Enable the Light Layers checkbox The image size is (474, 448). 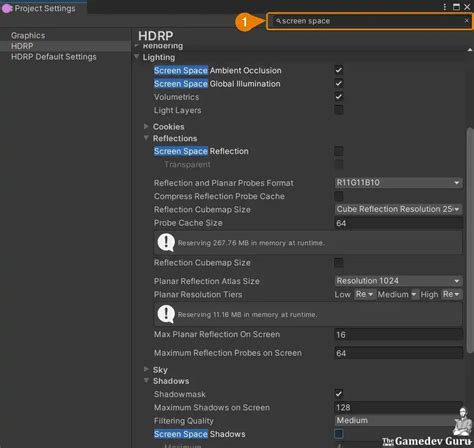click(x=339, y=110)
